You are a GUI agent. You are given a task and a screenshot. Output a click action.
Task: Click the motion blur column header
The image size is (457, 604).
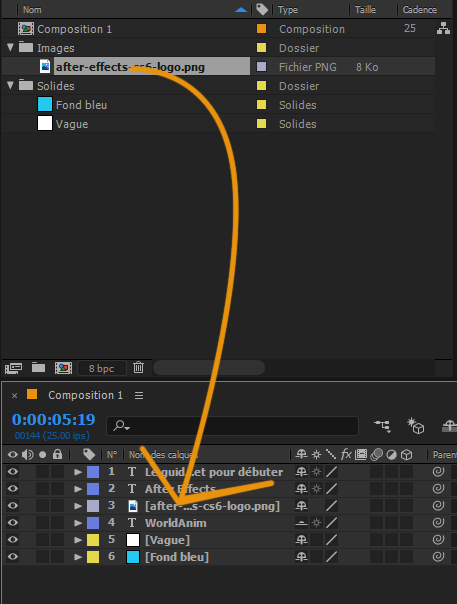tap(376, 455)
